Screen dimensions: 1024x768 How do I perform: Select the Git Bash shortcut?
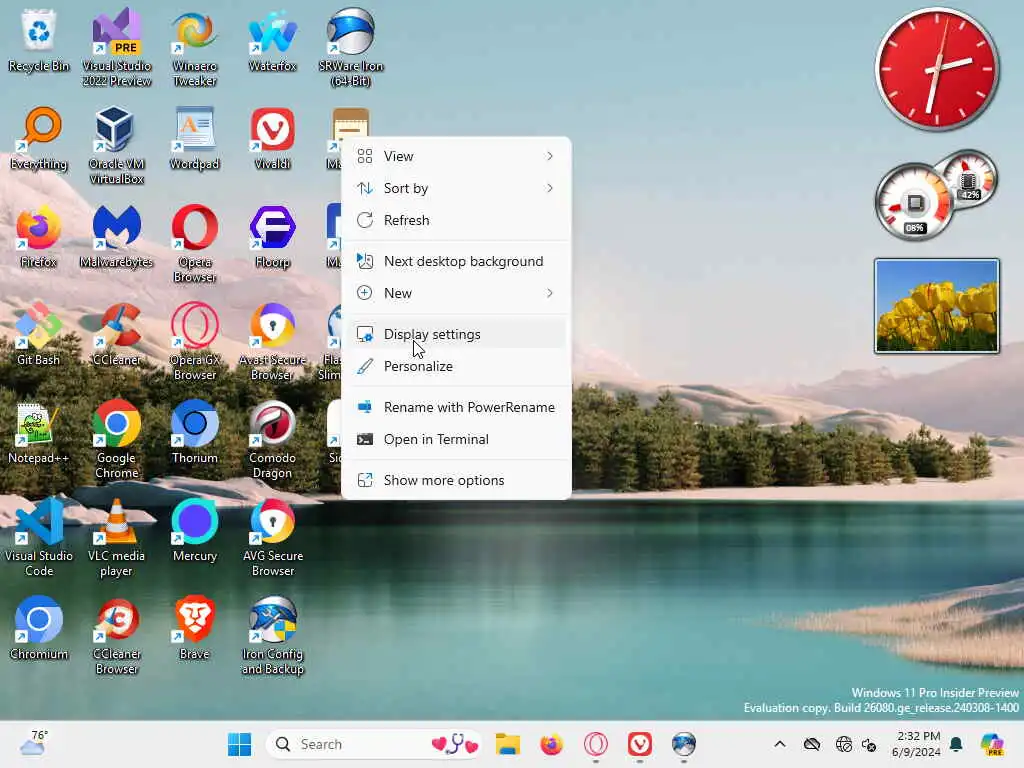click(39, 334)
